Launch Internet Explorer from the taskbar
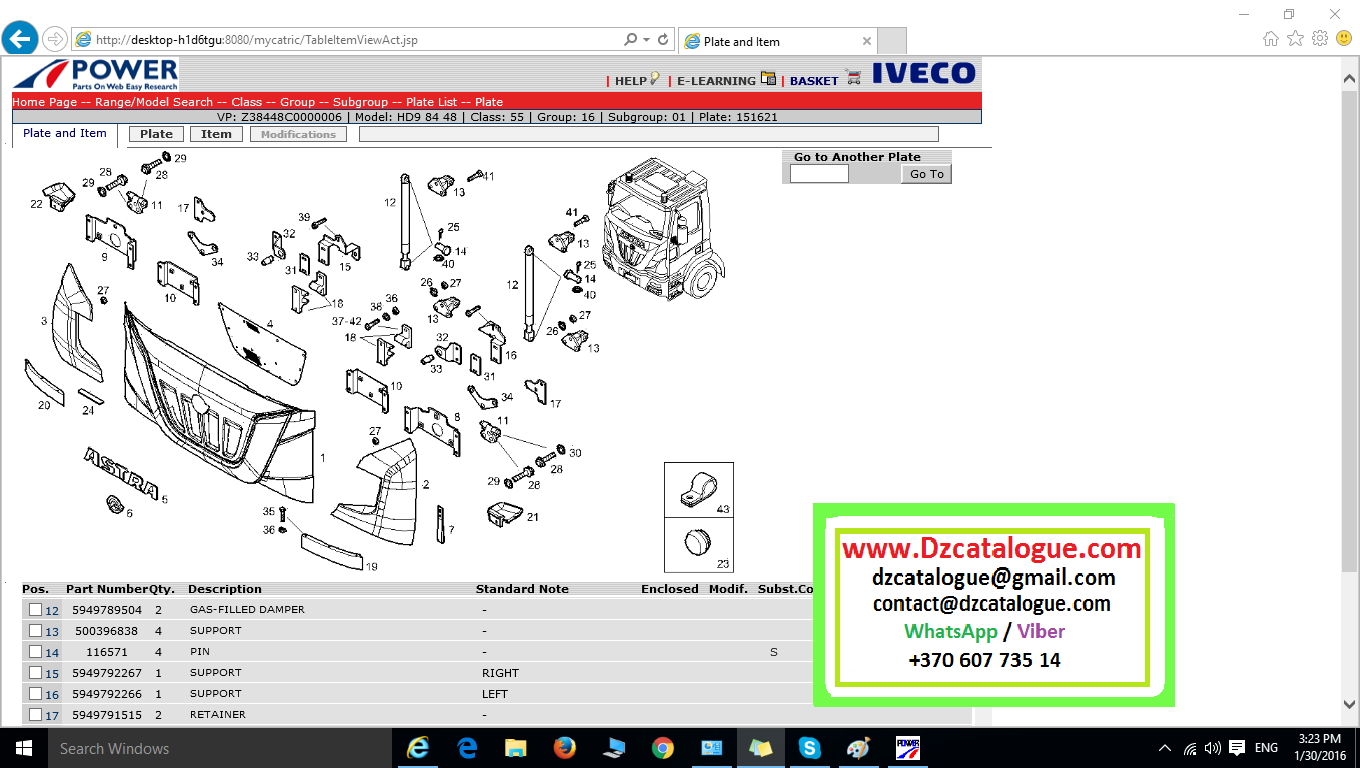The image size is (1360, 768). (418, 748)
